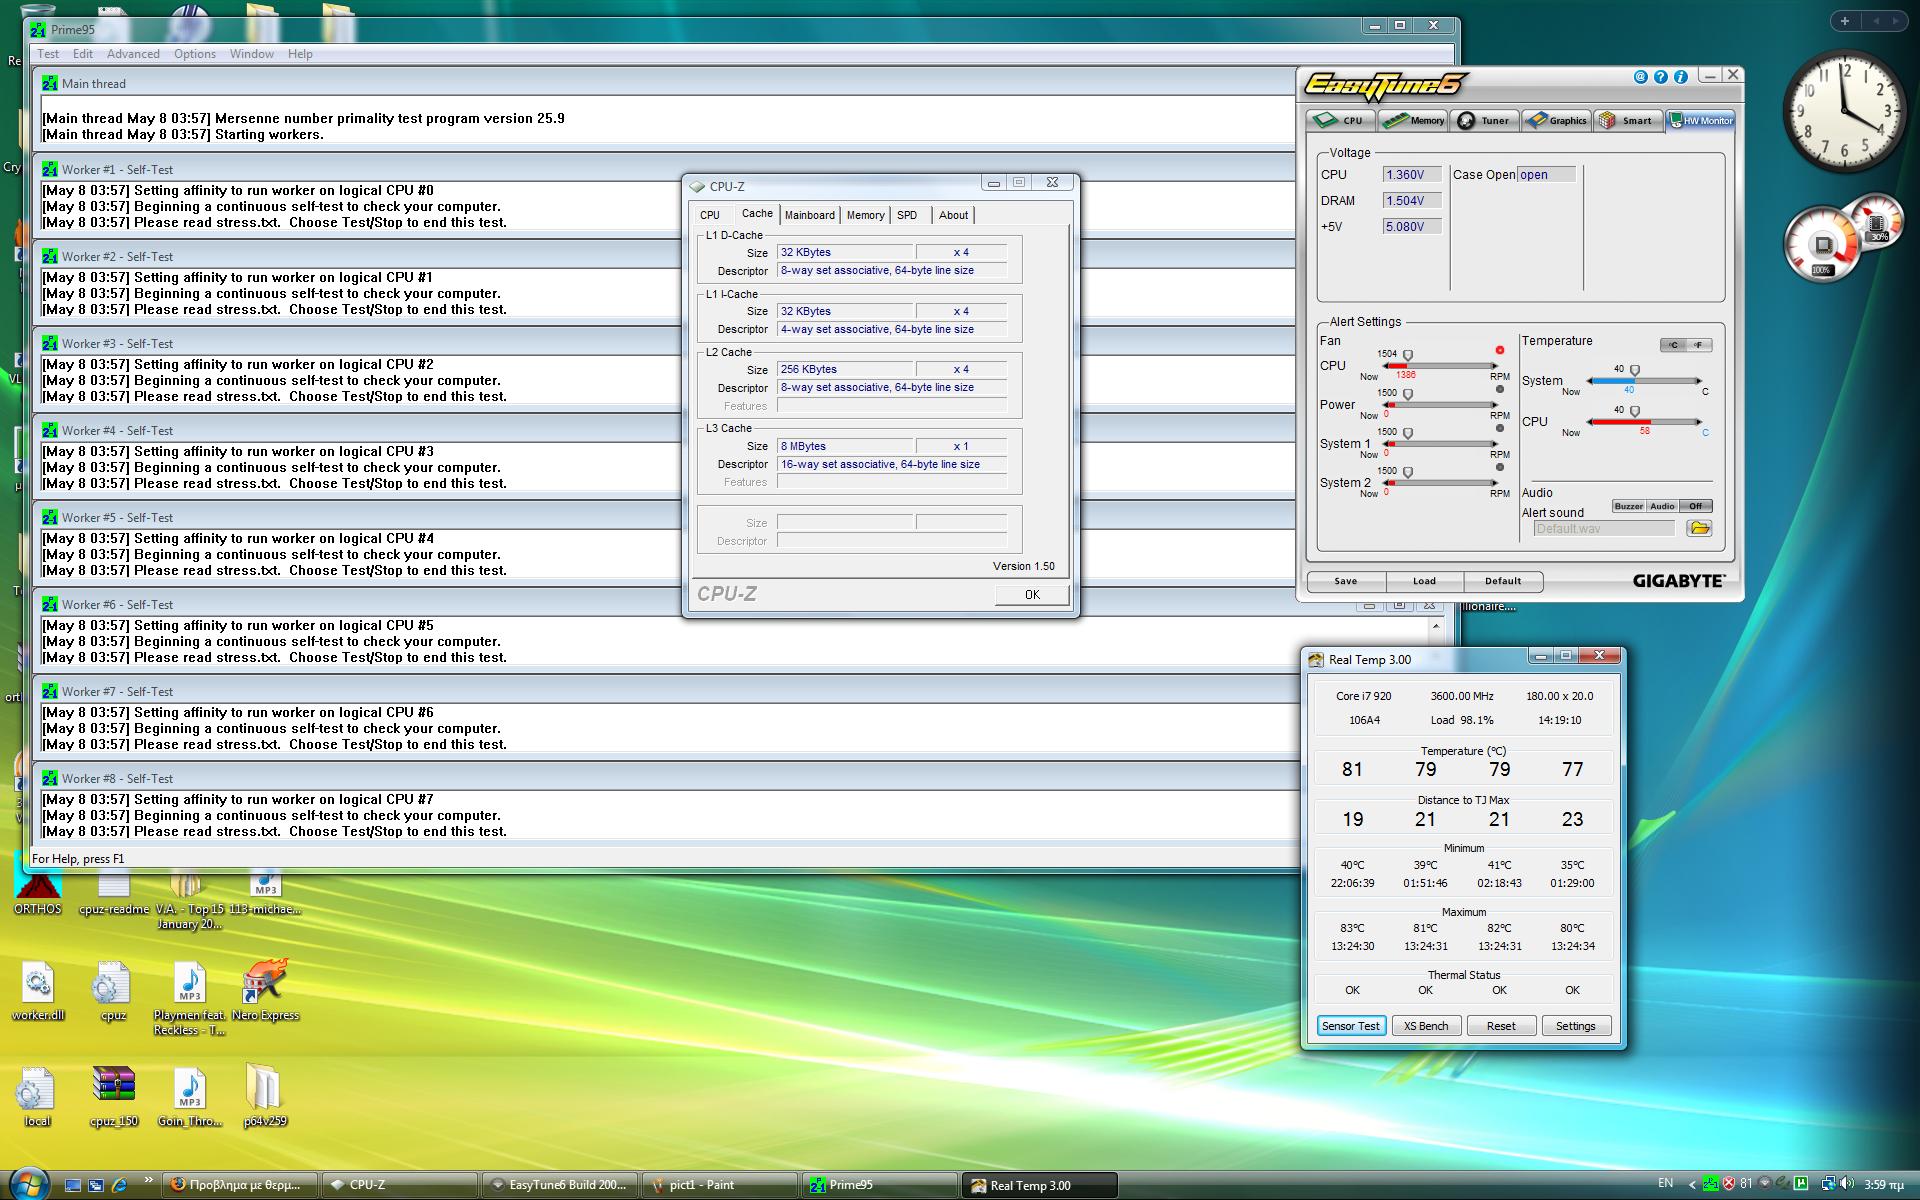The width and height of the screenshot is (1920, 1200).
Task: Select cpuz_150 archive icon
Action: coord(113,1097)
